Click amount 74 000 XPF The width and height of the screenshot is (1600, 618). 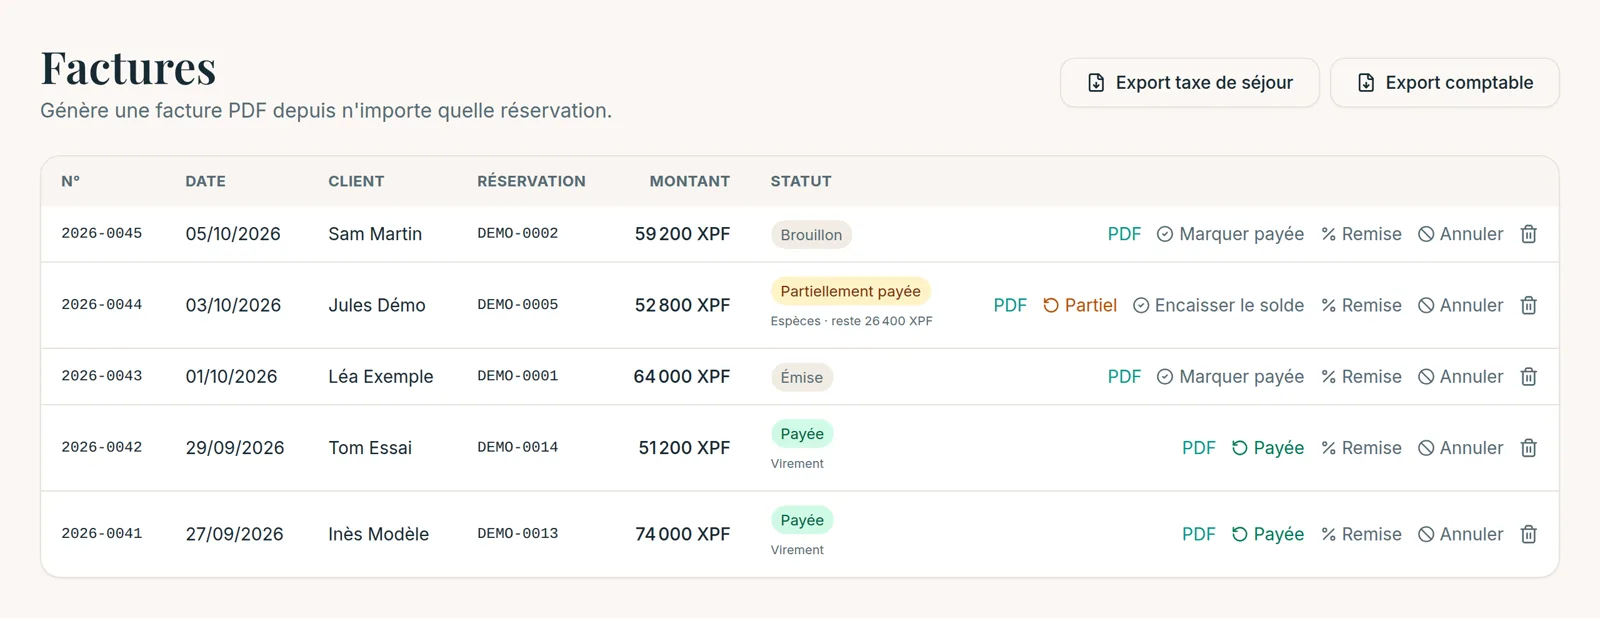pos(682,534)
